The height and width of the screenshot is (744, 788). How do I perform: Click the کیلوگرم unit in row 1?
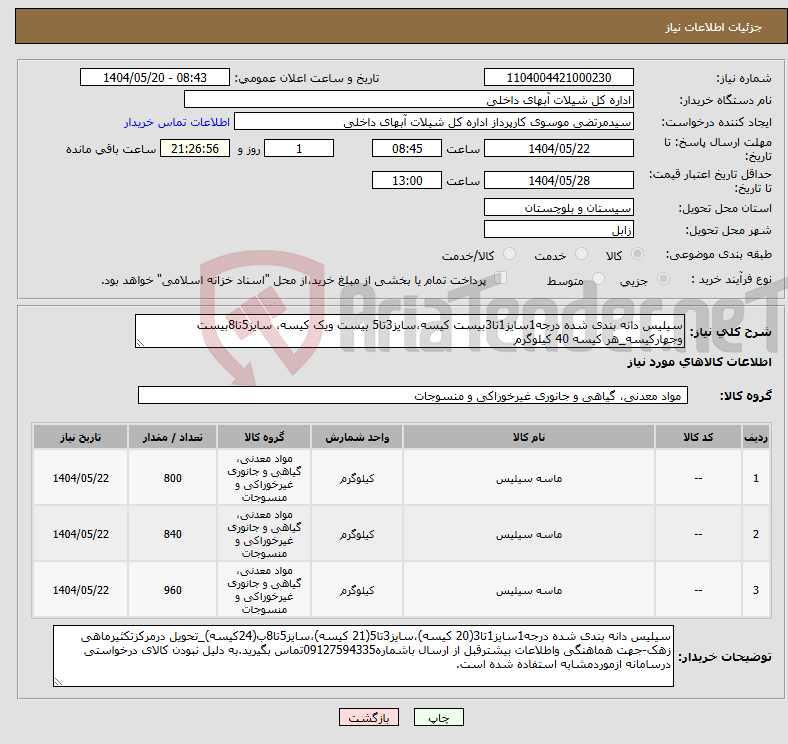(357, 479)
